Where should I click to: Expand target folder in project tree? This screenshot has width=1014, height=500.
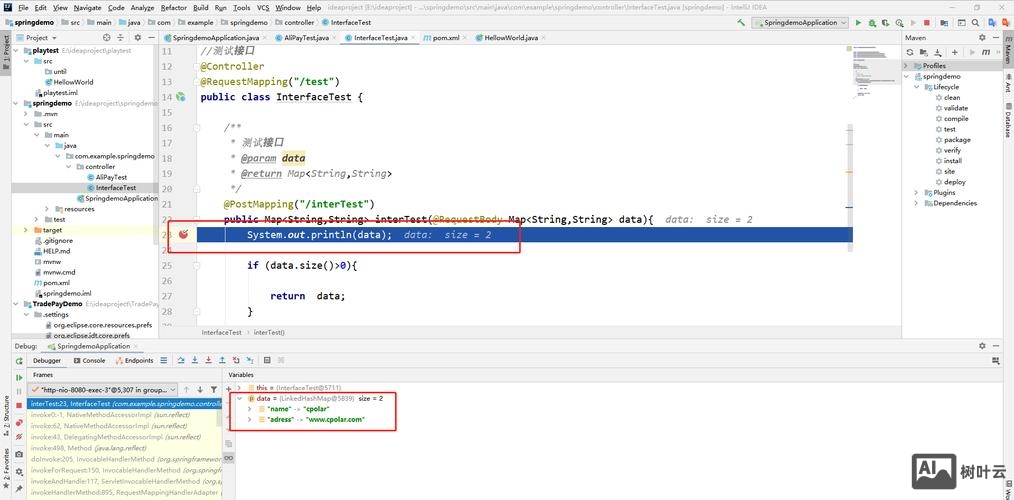pos(26,230)
